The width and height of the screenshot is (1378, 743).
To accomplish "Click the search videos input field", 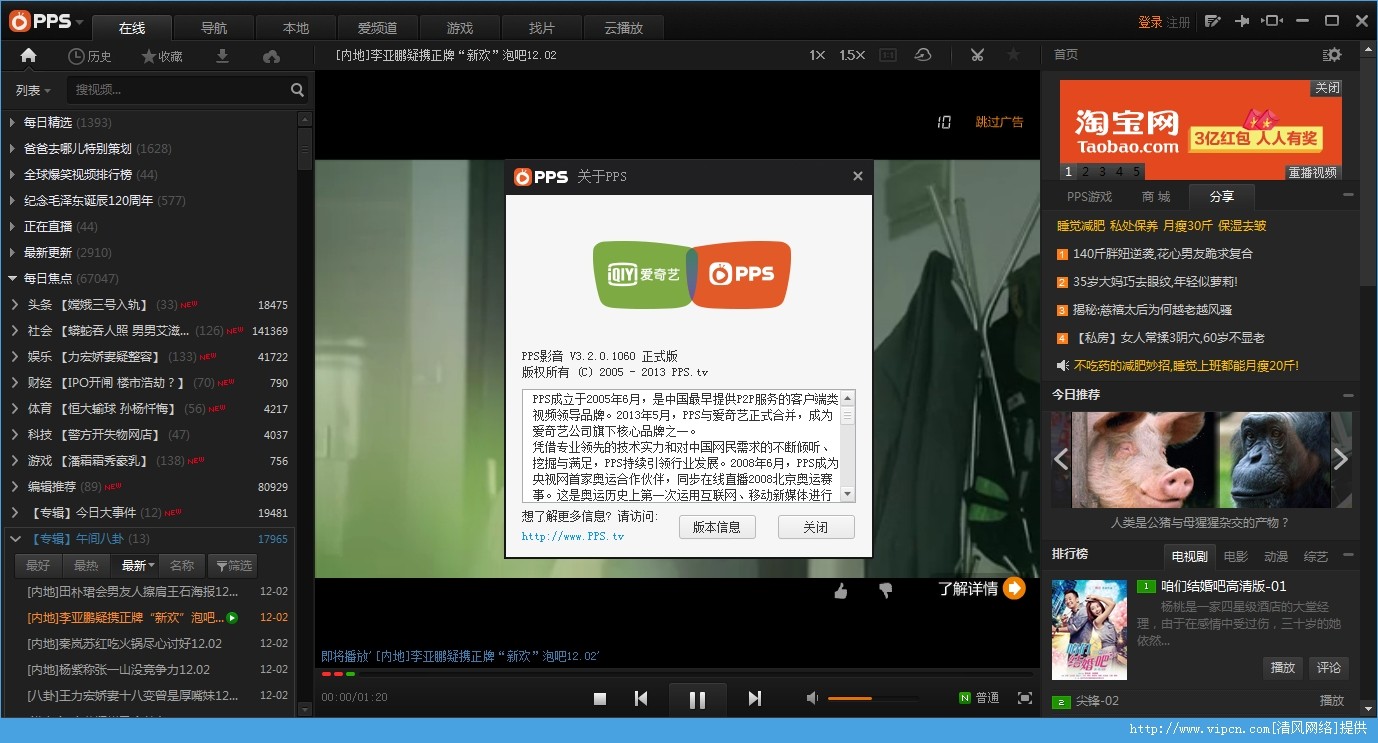I will 178,90.
